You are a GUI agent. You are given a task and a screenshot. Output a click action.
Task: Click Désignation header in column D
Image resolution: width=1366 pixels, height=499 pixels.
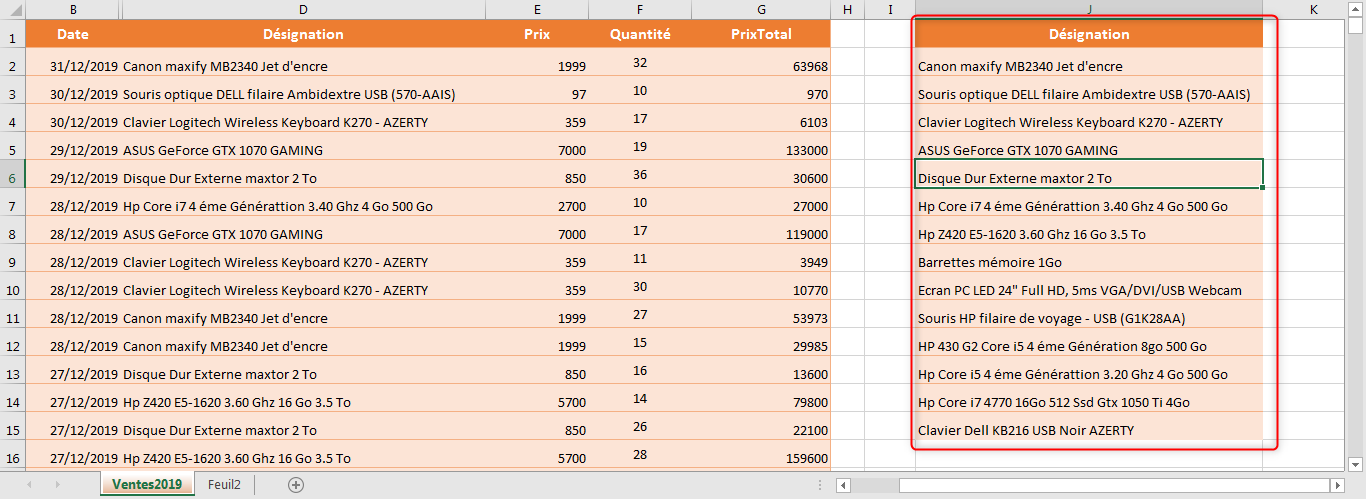tap(303, 34)
